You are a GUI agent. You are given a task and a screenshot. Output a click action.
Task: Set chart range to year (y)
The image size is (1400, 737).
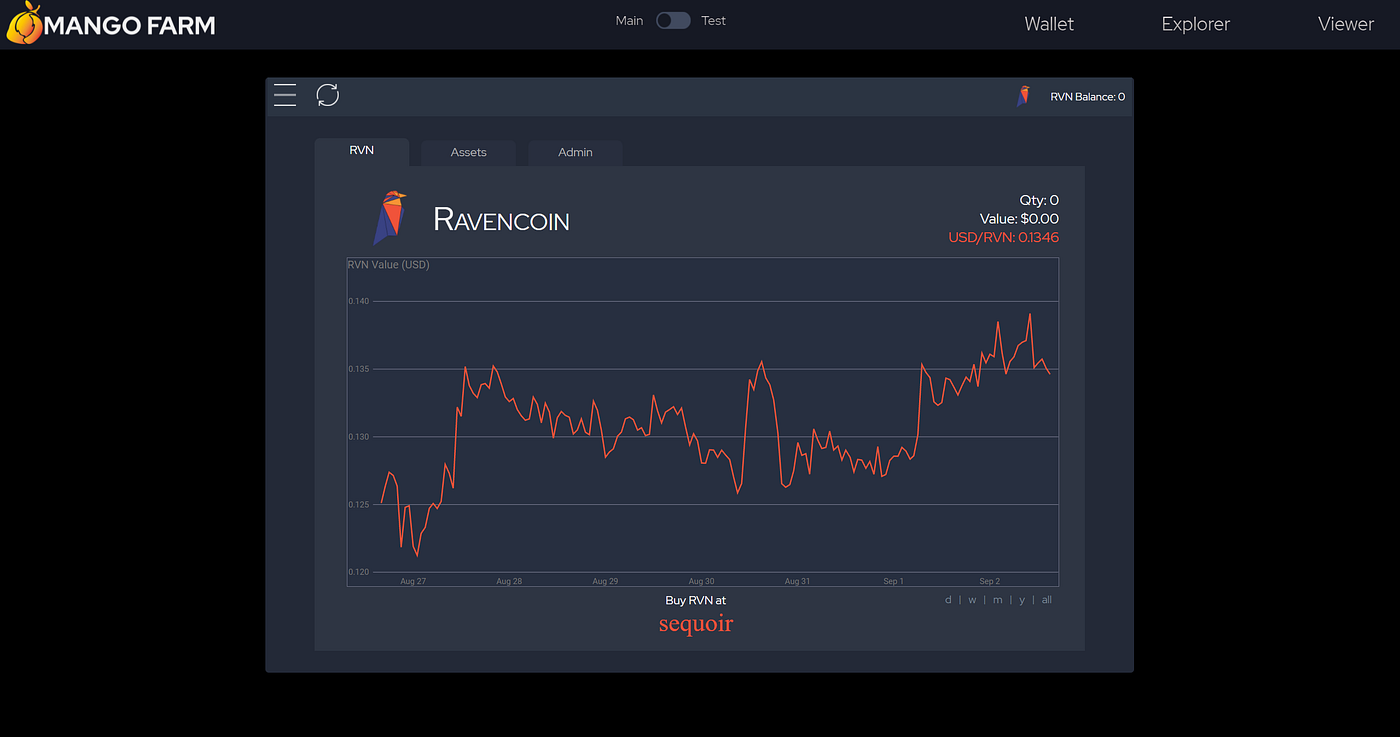1022,601
